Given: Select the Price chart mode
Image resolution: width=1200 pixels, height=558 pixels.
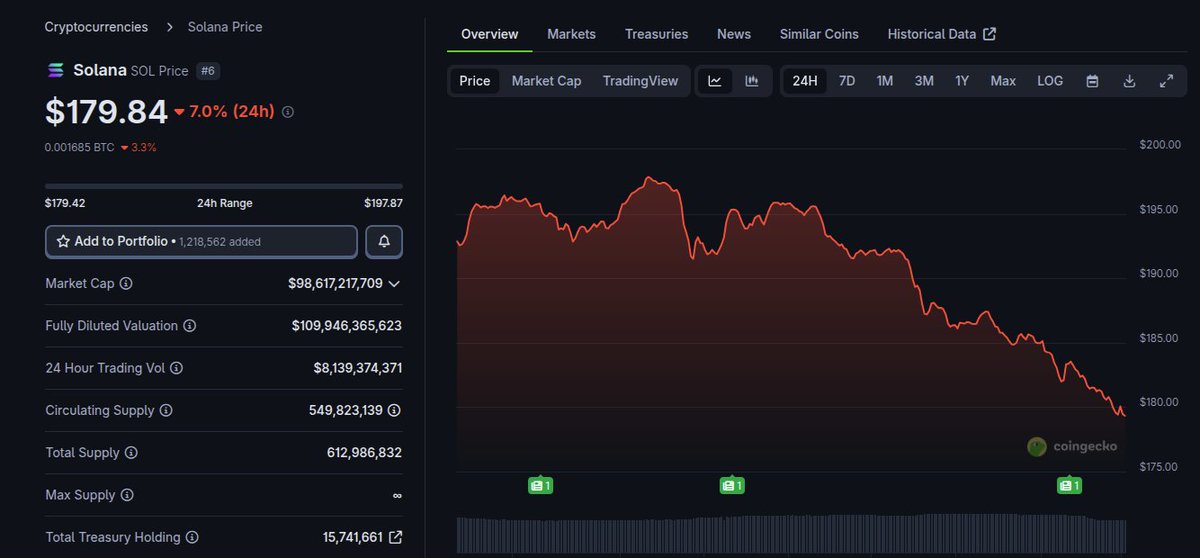Looking at the screenshot, I should coord(474,81).
